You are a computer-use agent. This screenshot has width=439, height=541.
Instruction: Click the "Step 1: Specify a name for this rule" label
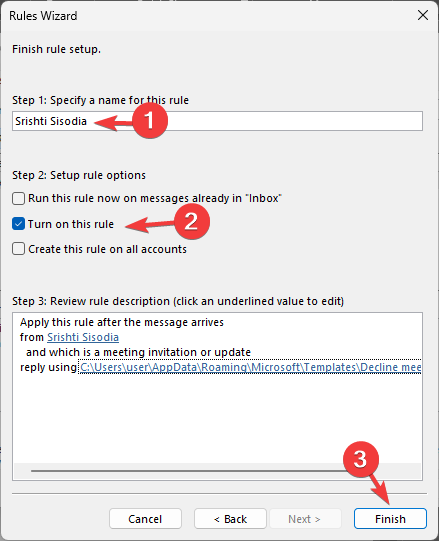click(x=100, y=100)
